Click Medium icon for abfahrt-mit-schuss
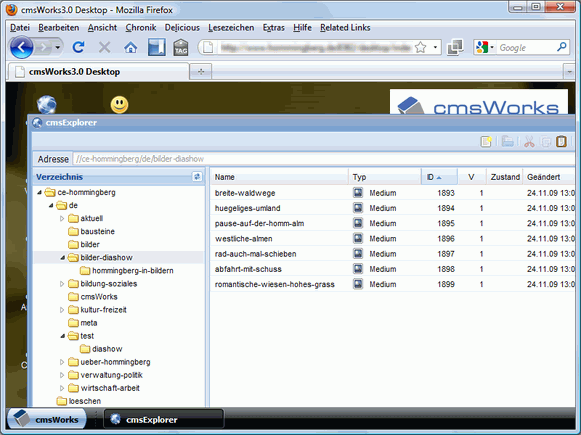Screen dimensions: 581x435 click(x=358, y=269)
